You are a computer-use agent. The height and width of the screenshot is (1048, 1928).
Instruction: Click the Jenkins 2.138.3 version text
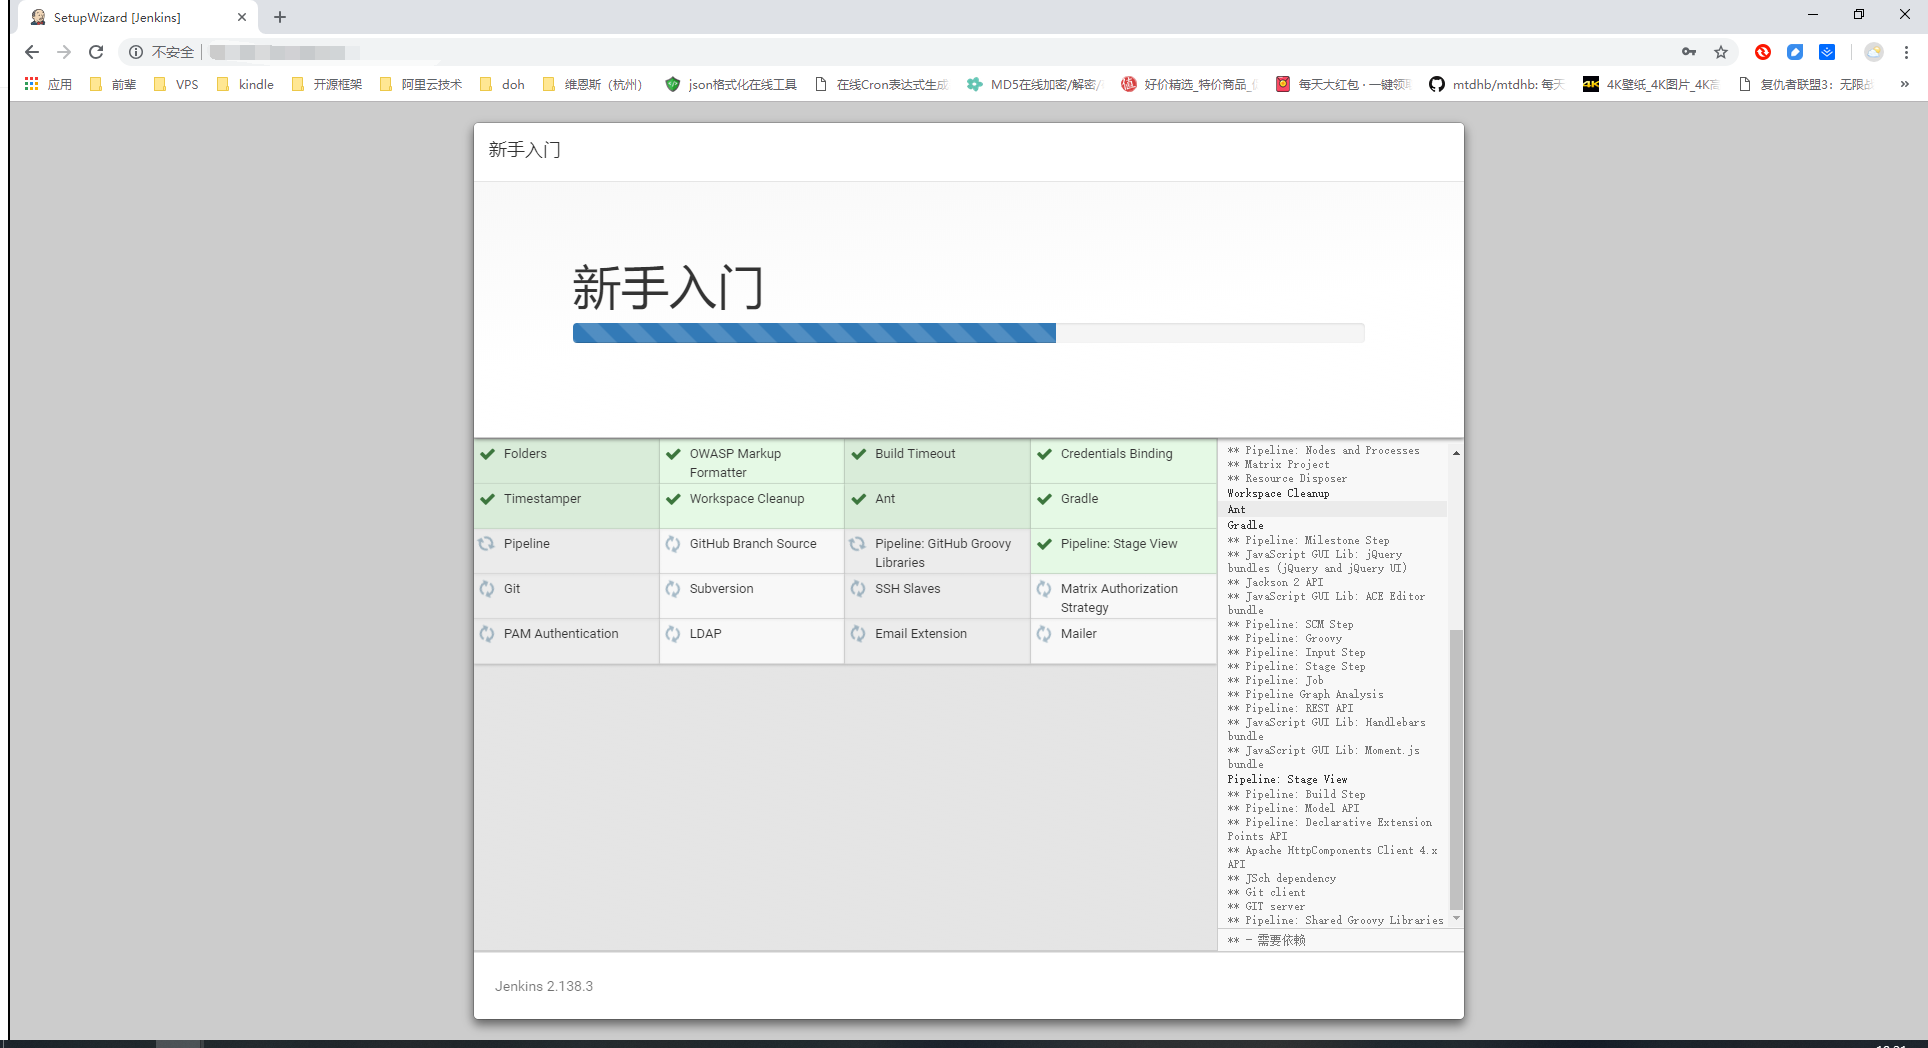click(544, 986)
